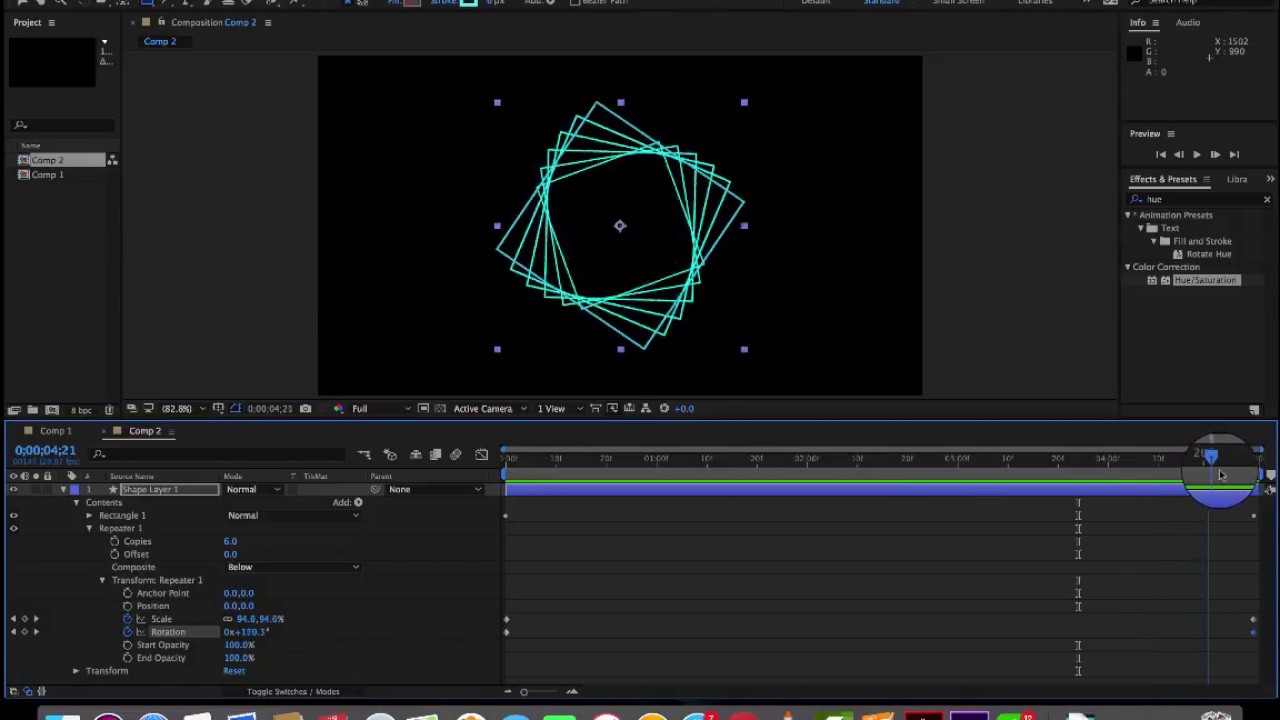Jump to first frame in Preview panel
Viewport: 1280px width, 720px height.
pos(1160,155)
